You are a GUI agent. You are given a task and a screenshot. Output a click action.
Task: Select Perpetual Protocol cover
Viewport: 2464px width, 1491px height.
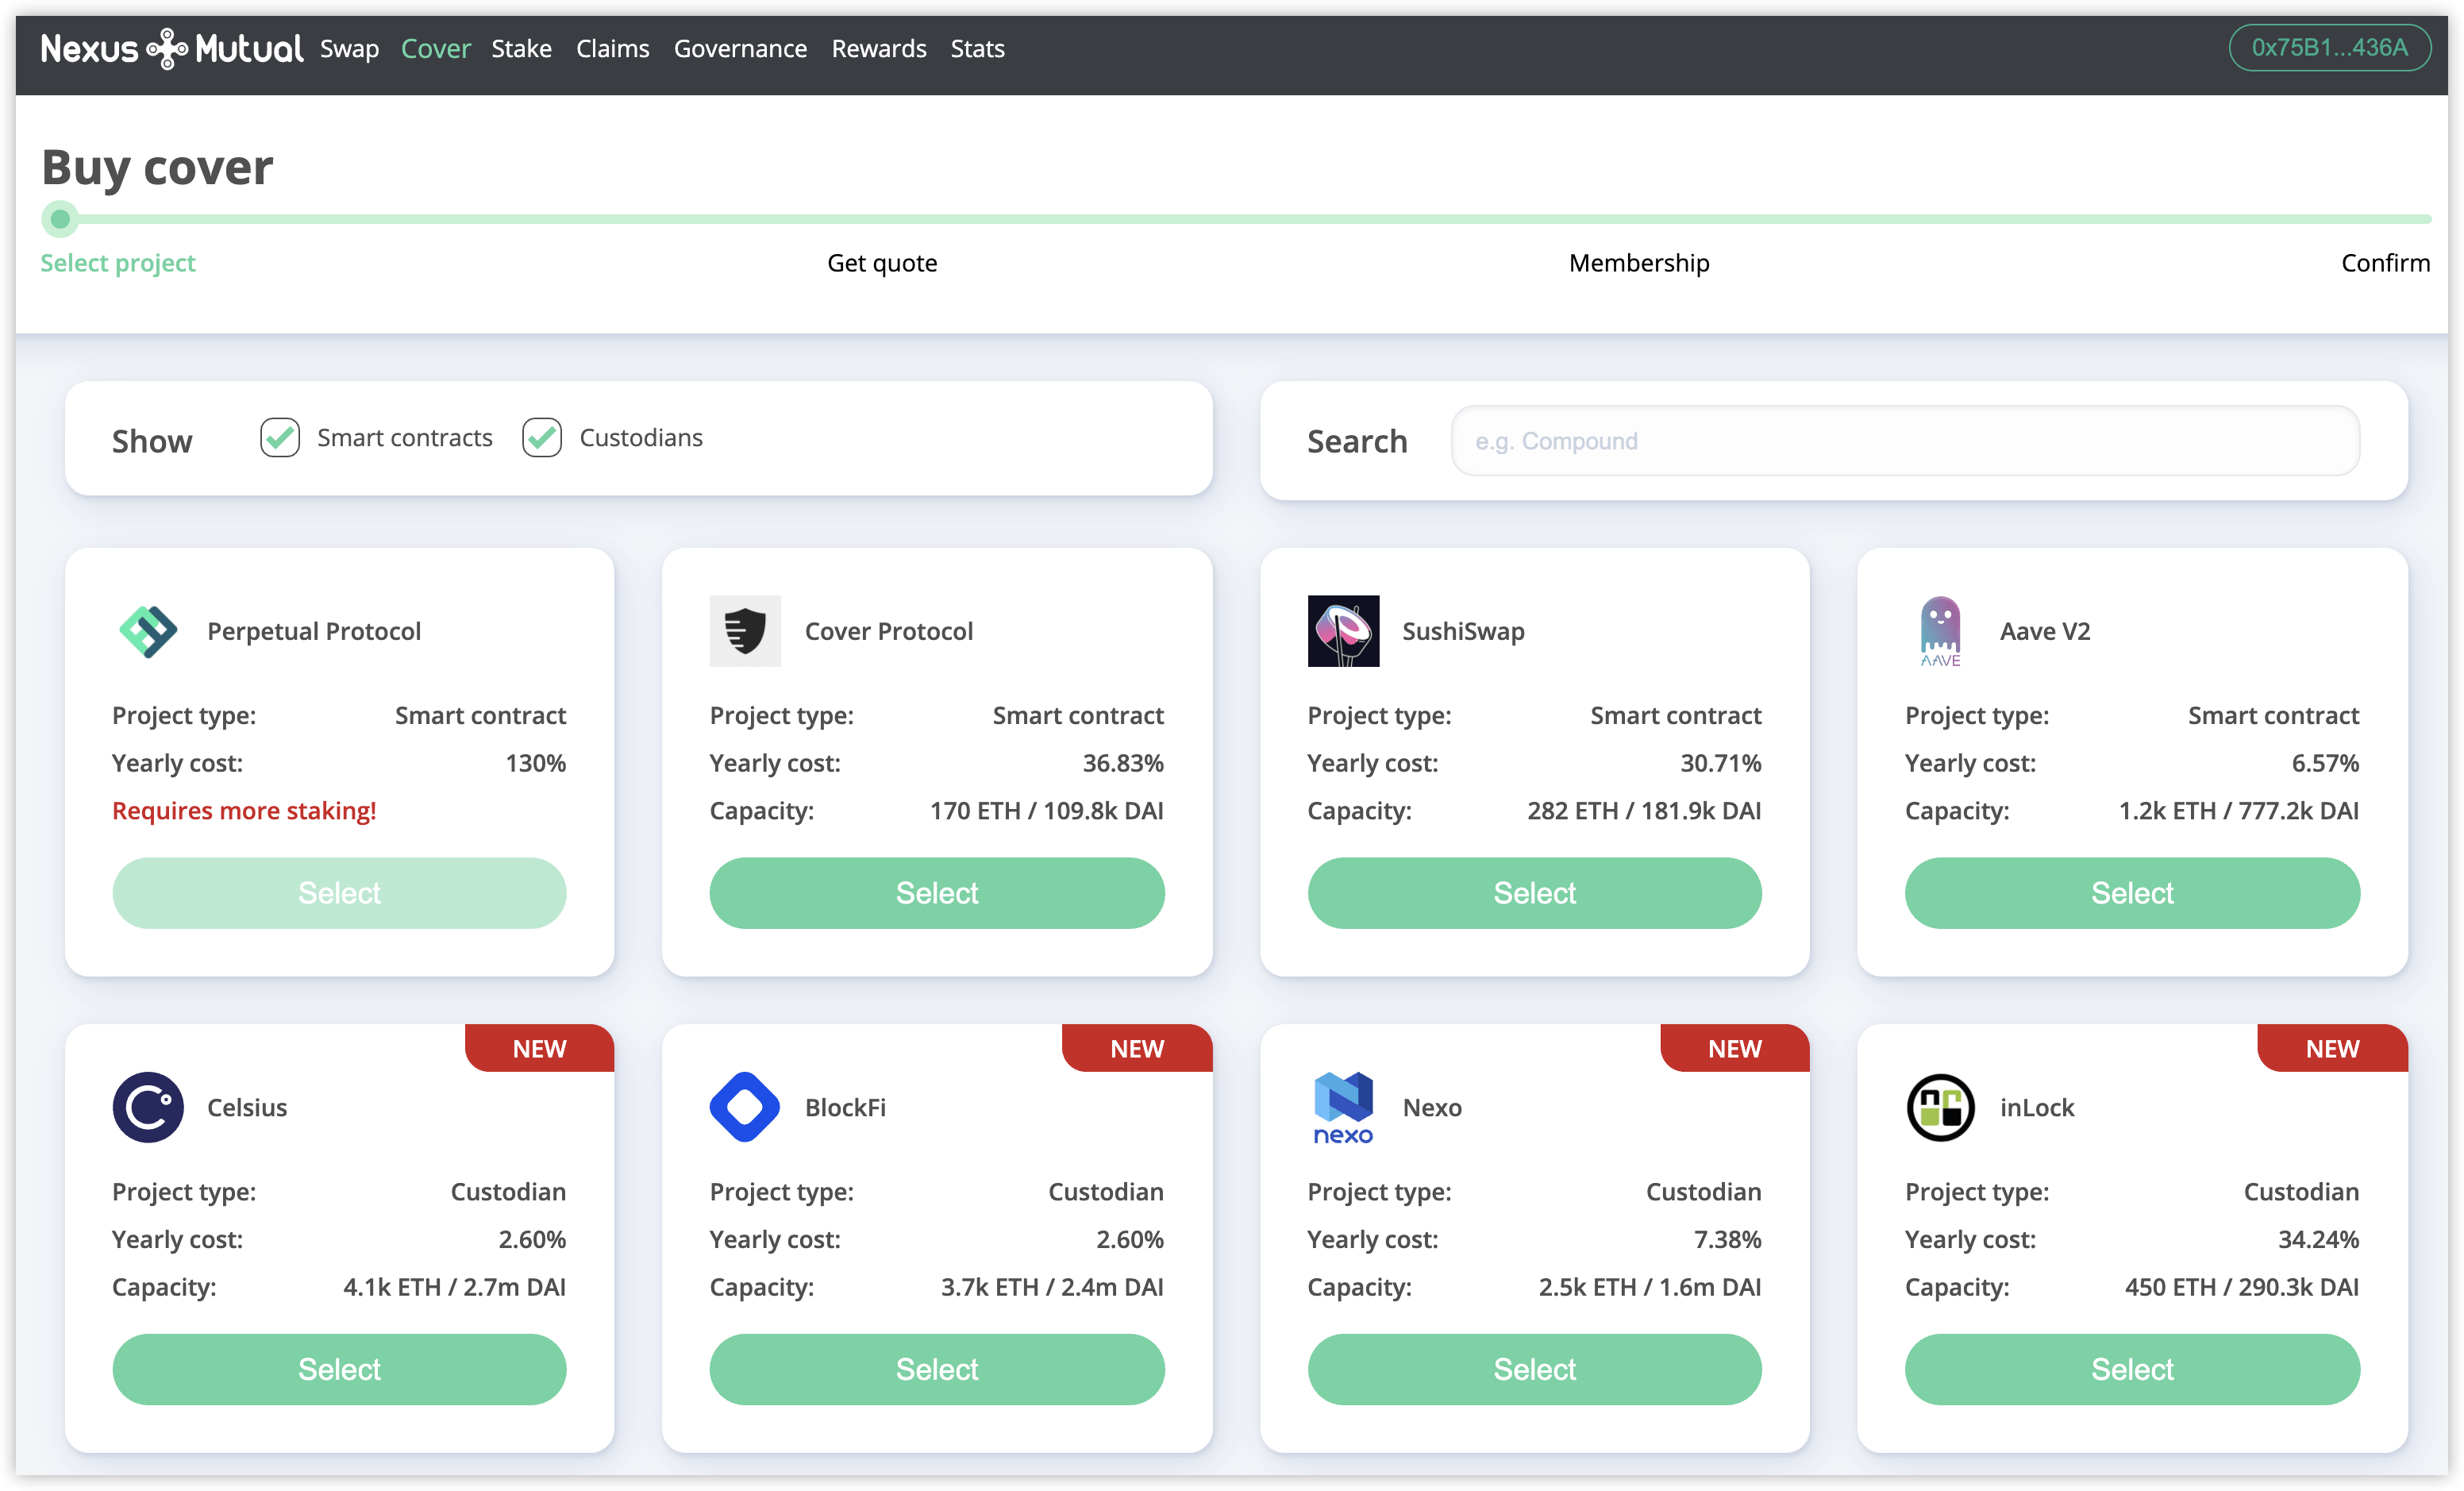339,893
